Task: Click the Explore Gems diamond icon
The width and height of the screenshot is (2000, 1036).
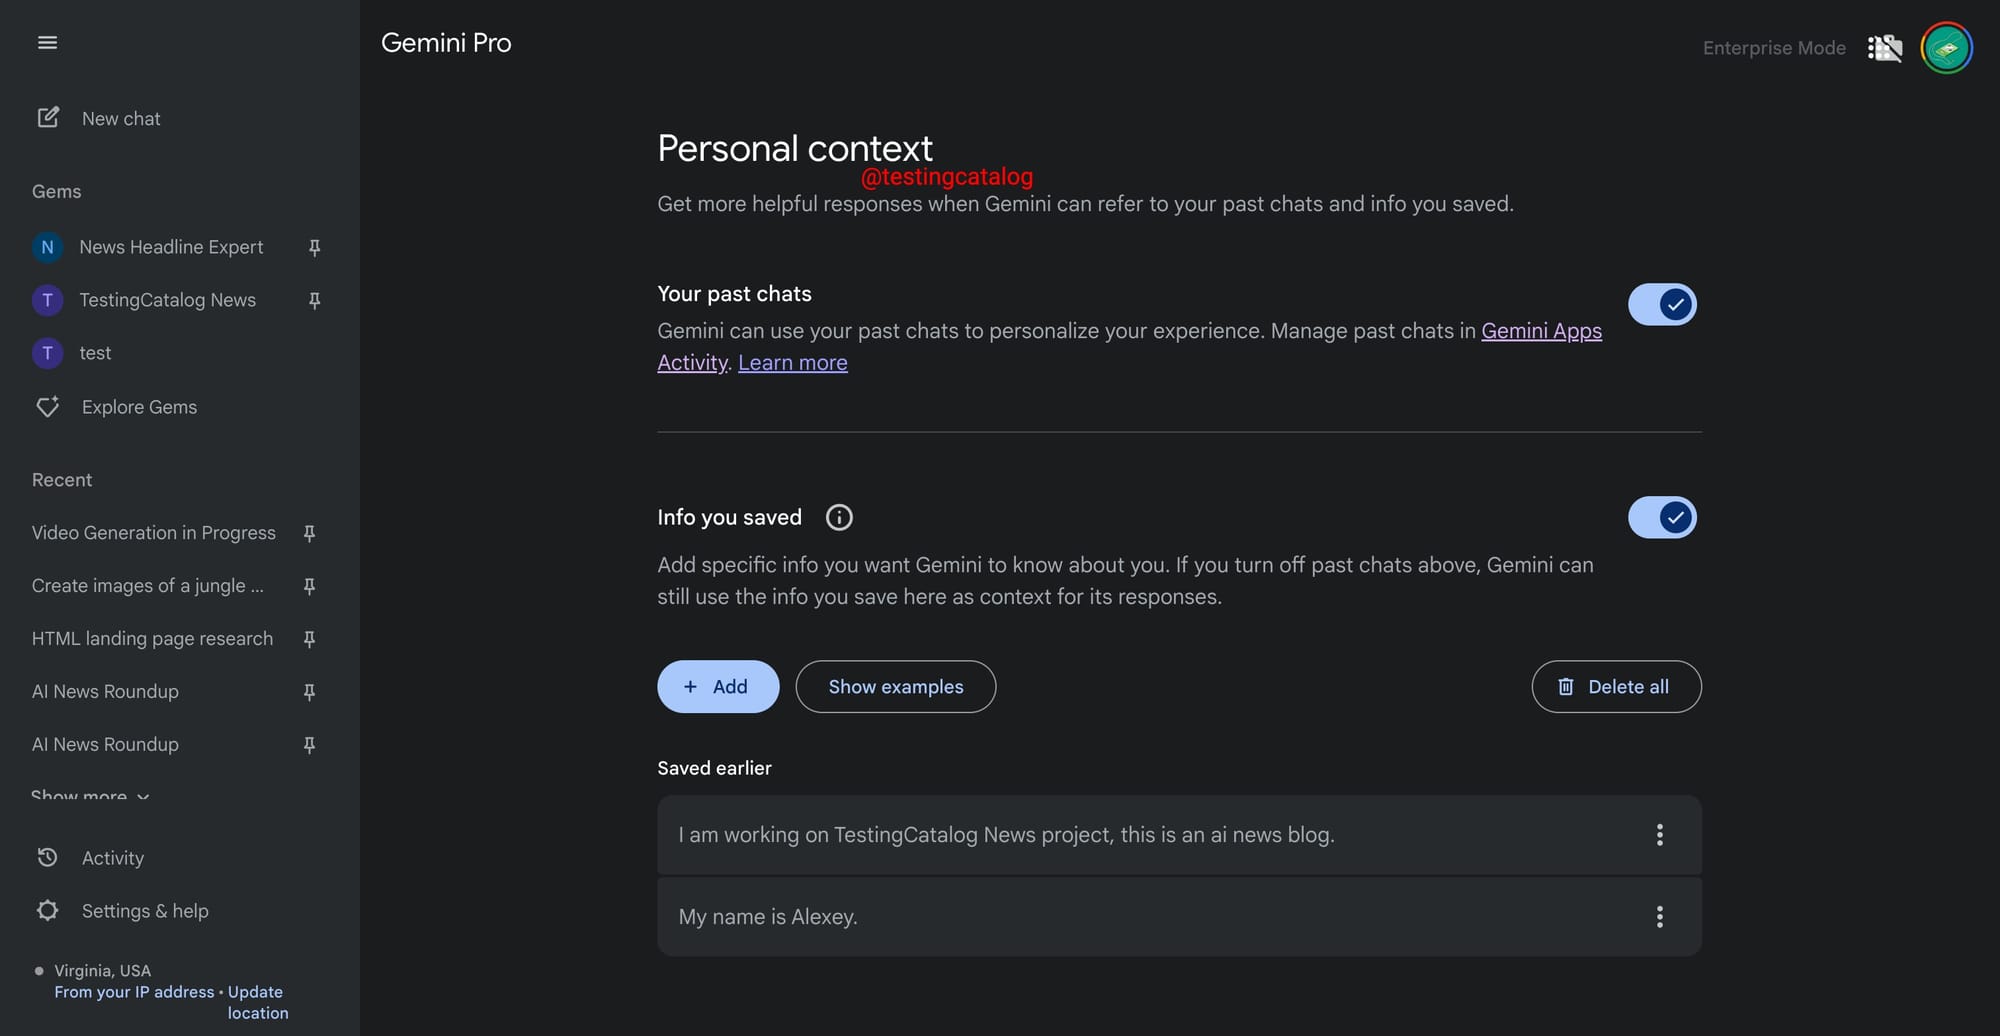Action: (x=48, y=407)
